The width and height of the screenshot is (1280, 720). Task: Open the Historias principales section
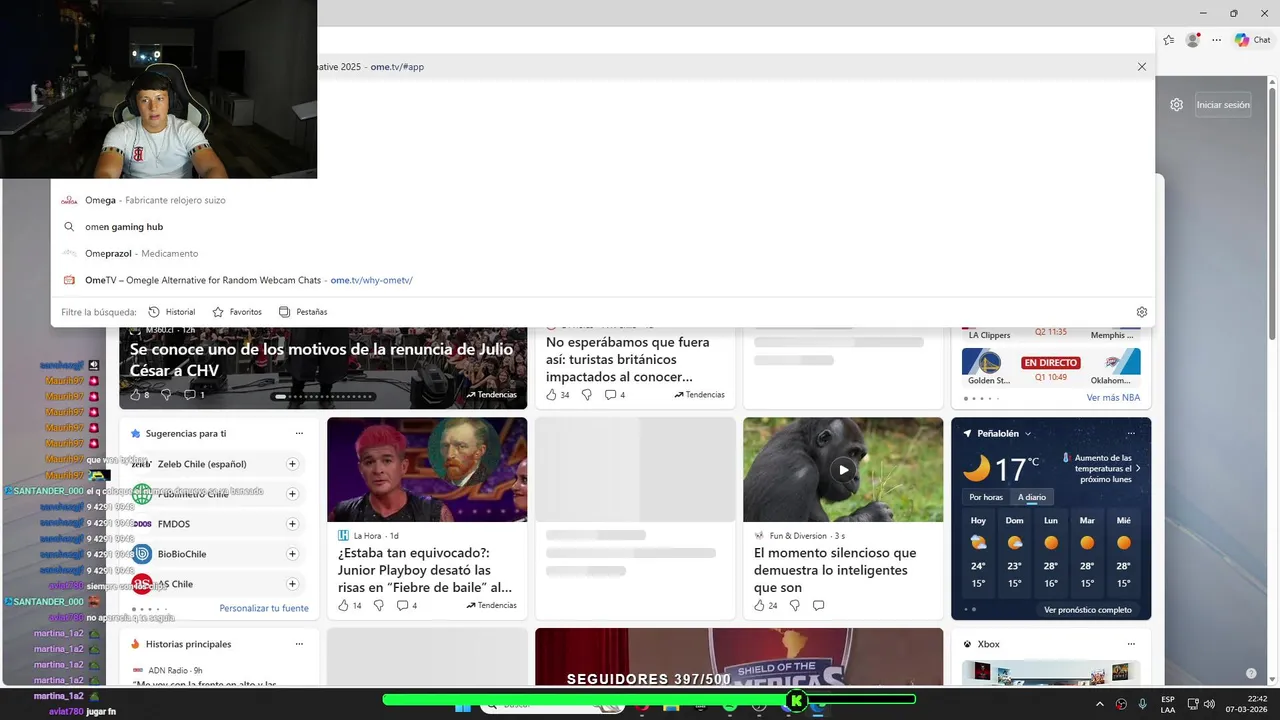(x=188, y=644)
